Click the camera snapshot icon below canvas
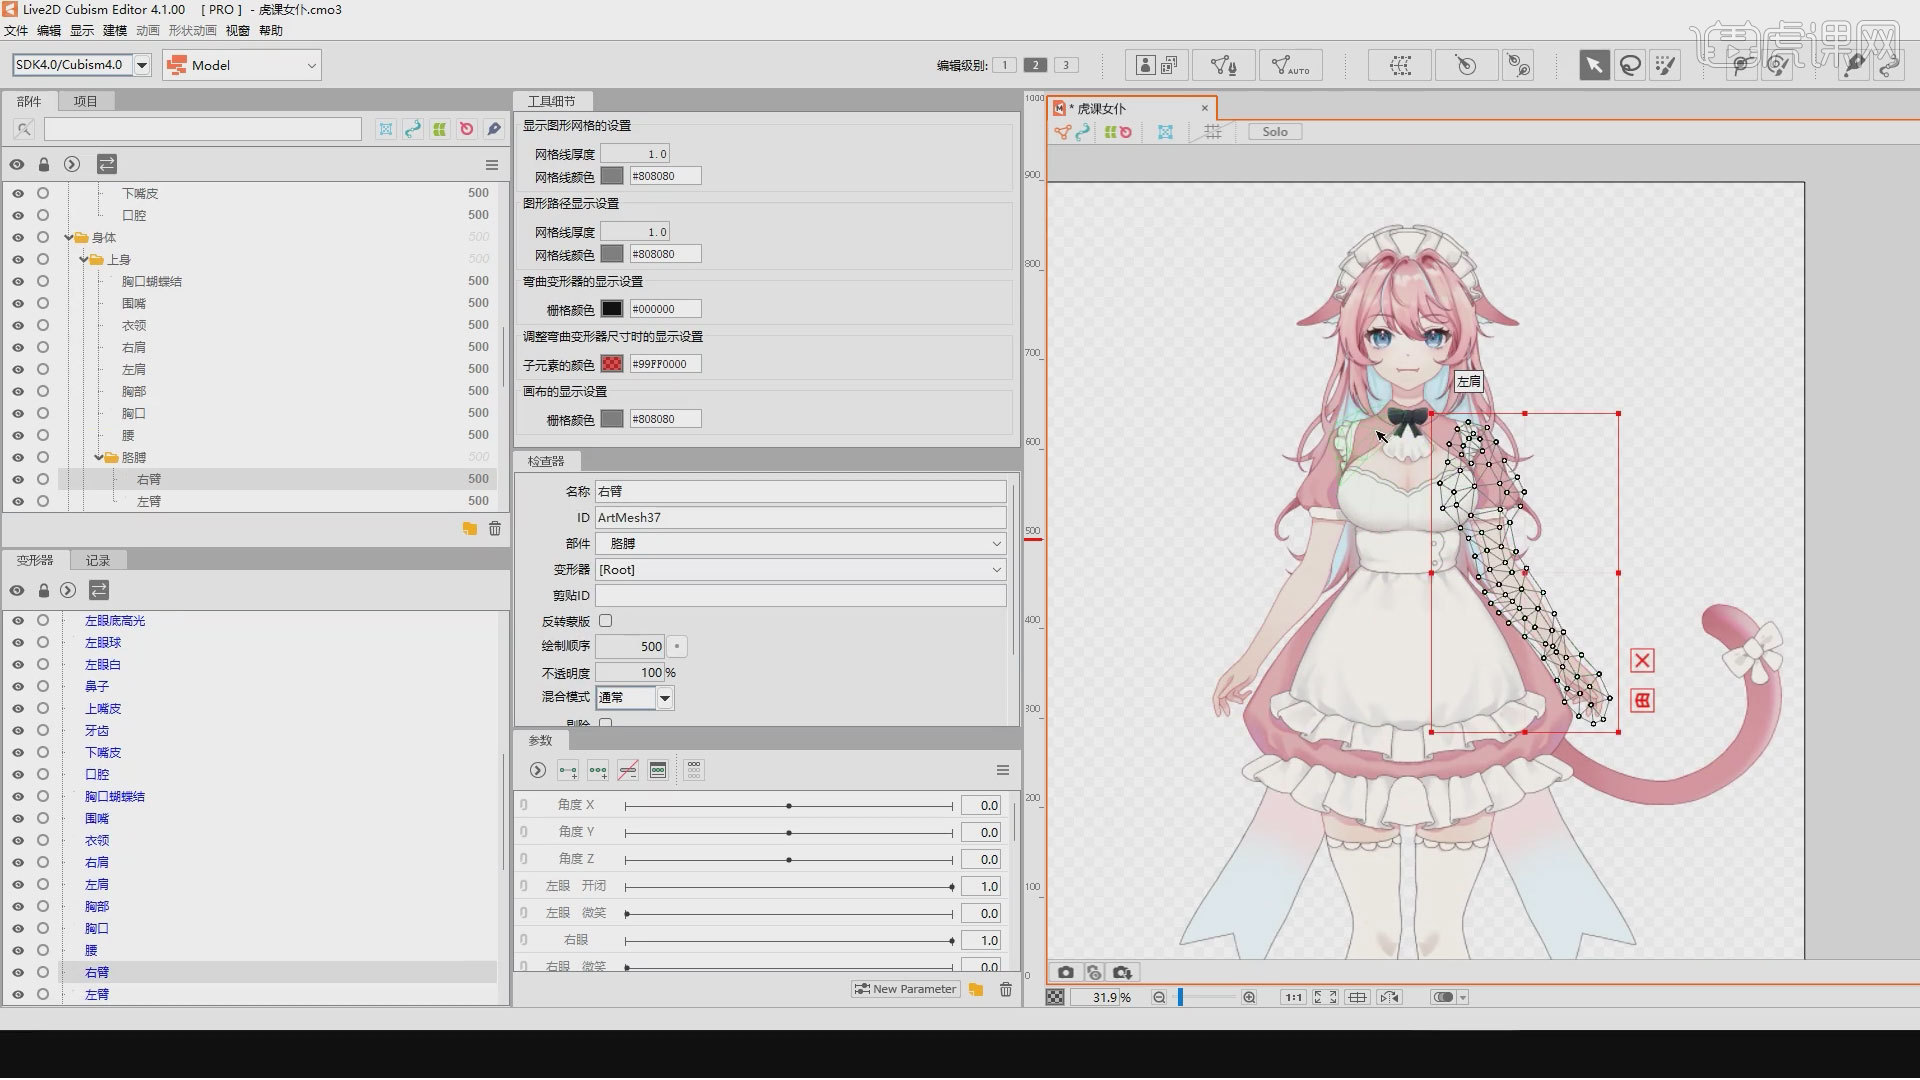1920x1080 pixels. 1066,971
